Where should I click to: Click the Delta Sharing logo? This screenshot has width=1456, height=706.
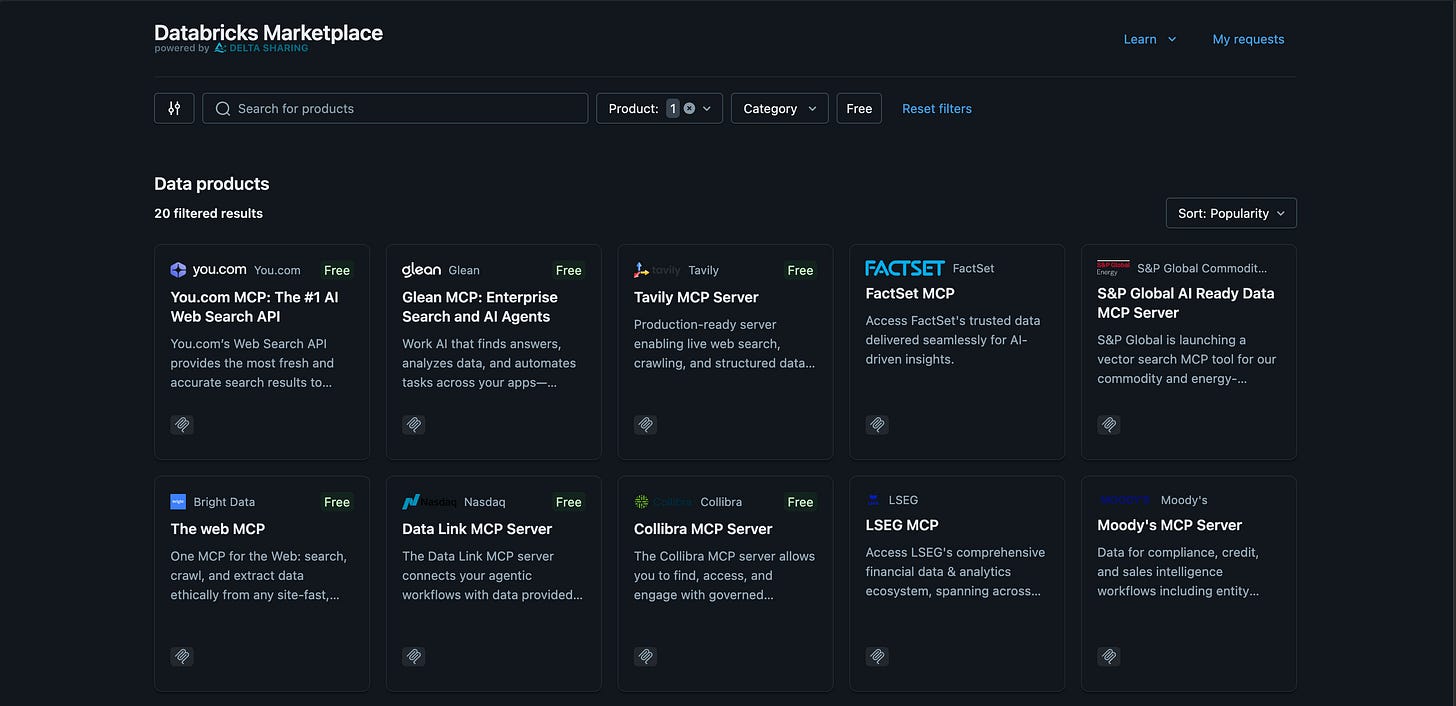(261, 48)
